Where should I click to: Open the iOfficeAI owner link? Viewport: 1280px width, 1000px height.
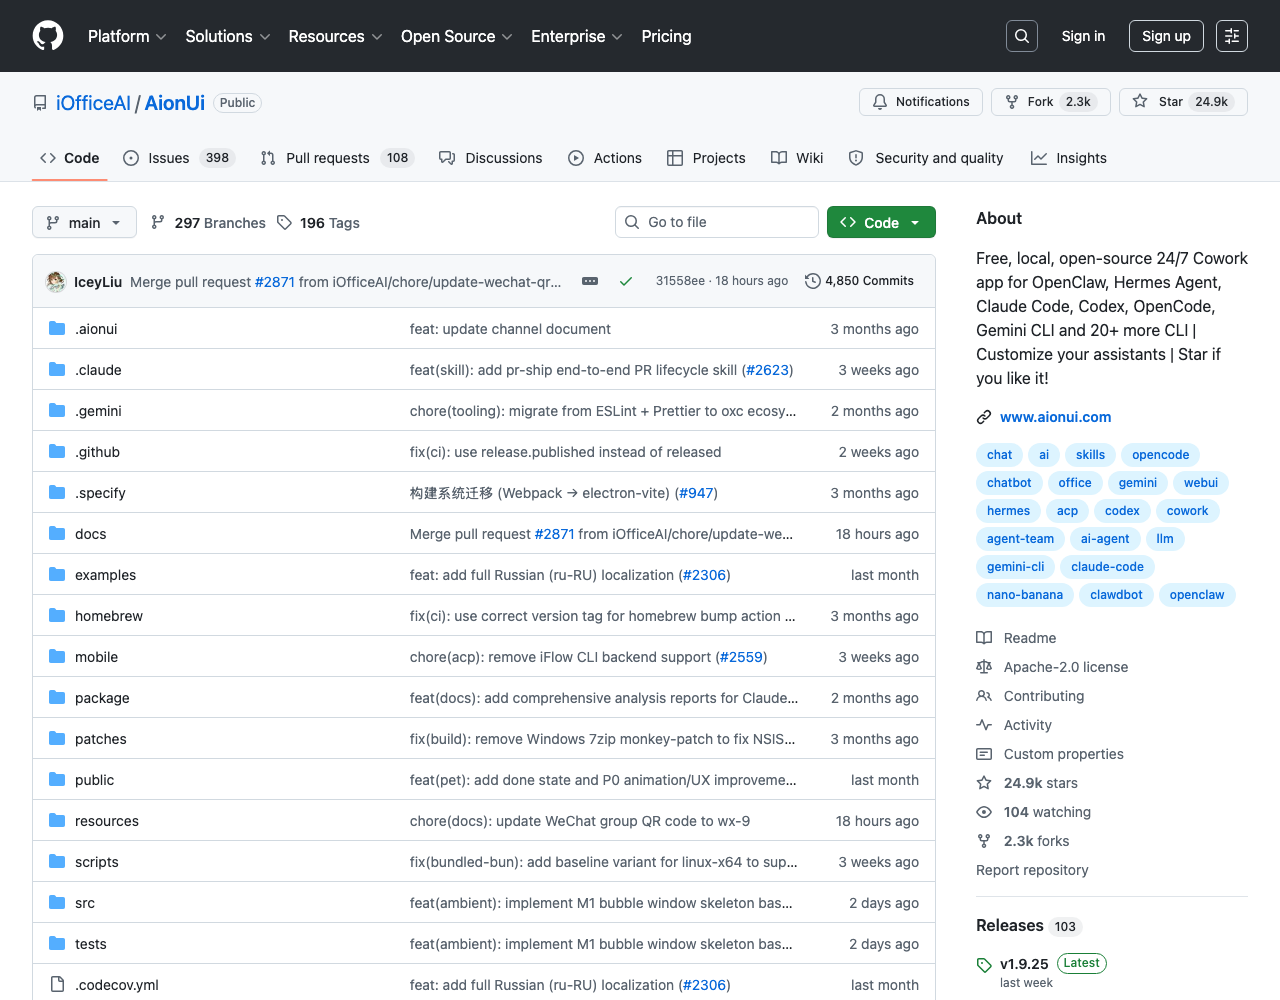[93, 103]
